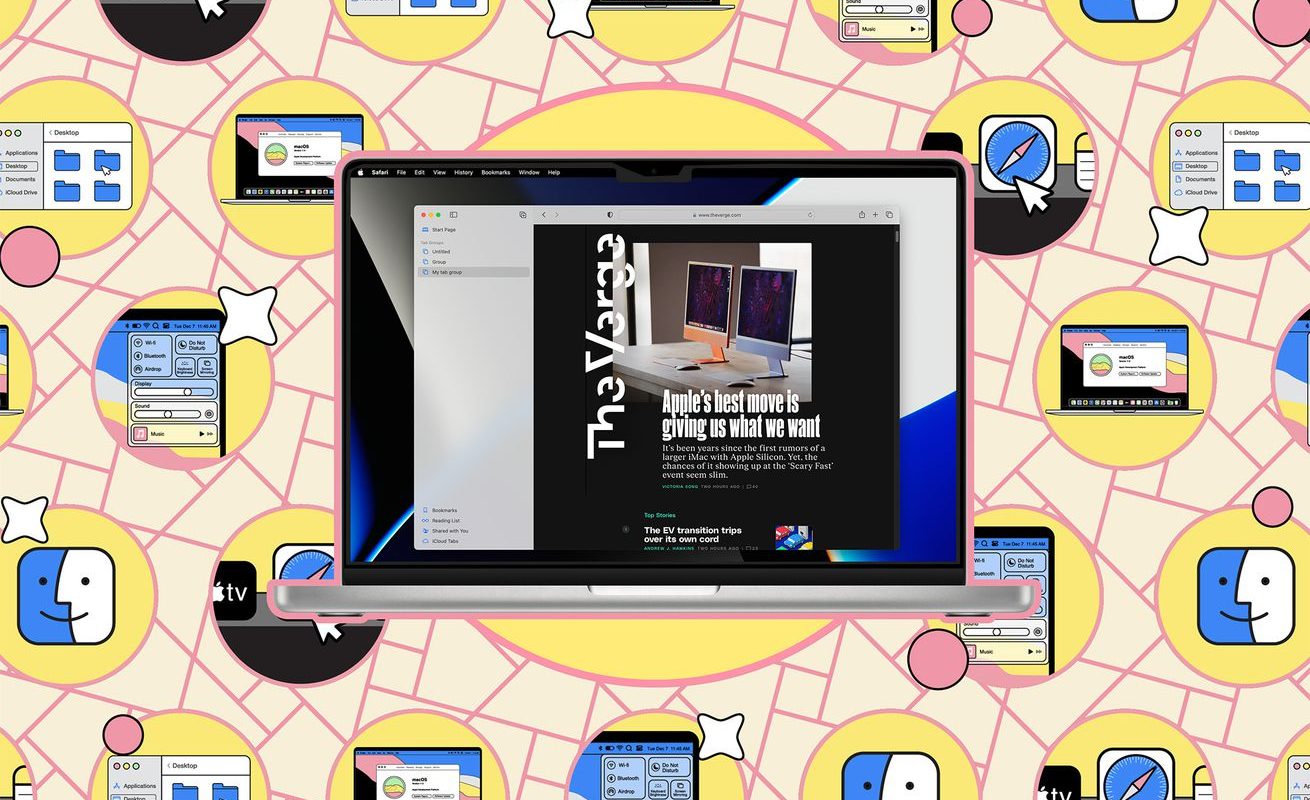Show the tab overview icon
Image resolution: width=1310 pixels, height=800 pixels.
tap(889, 215)
